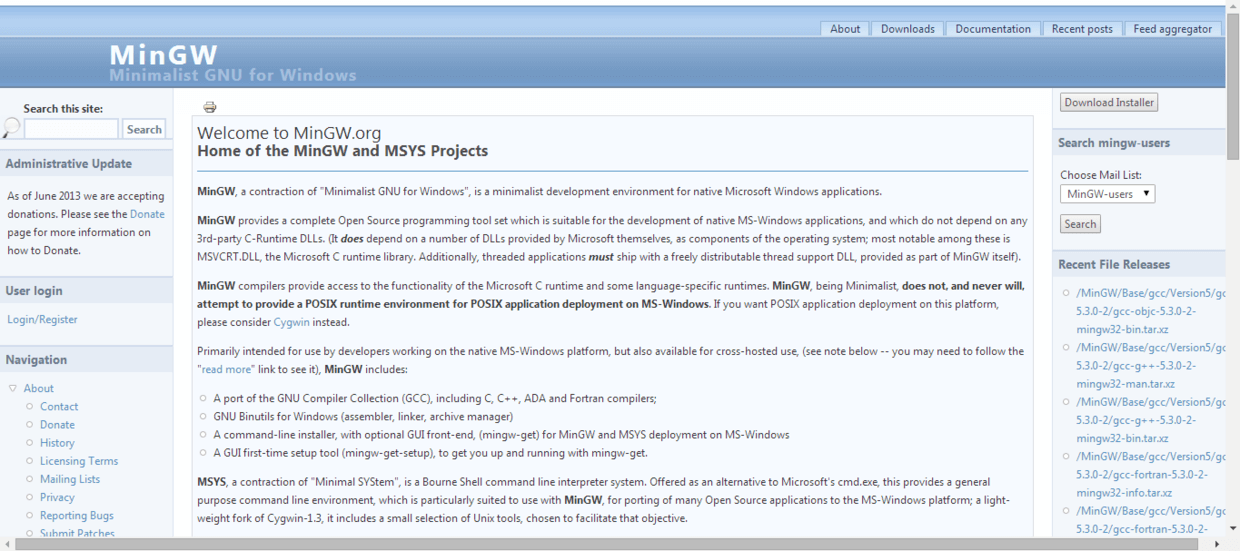Open the Reporting Bugs link

point(77,515)
